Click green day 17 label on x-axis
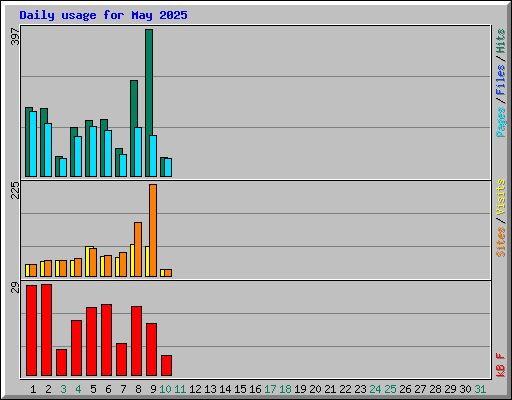 coord(270,389)
